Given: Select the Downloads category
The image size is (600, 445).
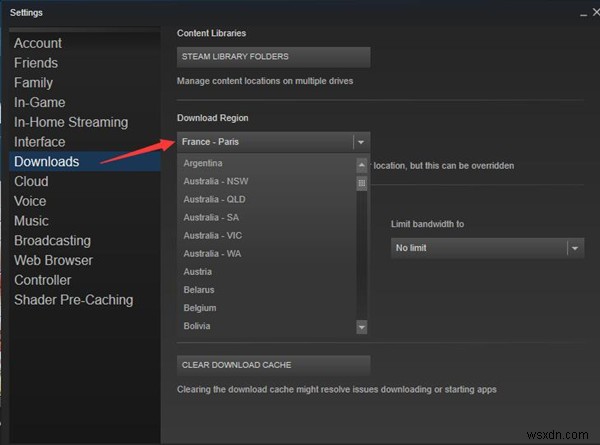Looking at the screenshot, I should [x=85, y=161].
